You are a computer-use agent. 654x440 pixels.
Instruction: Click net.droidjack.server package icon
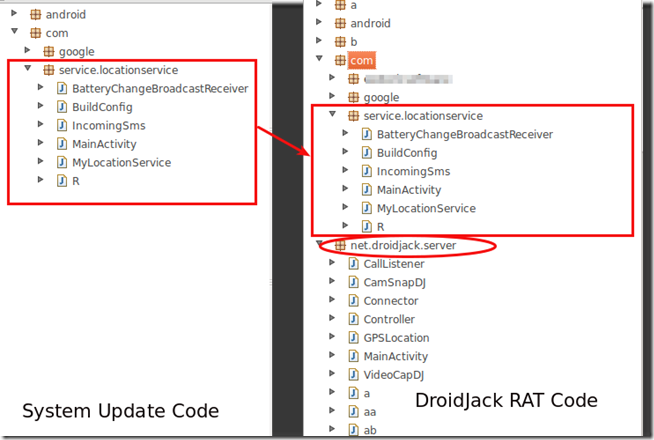click(341, 246)
